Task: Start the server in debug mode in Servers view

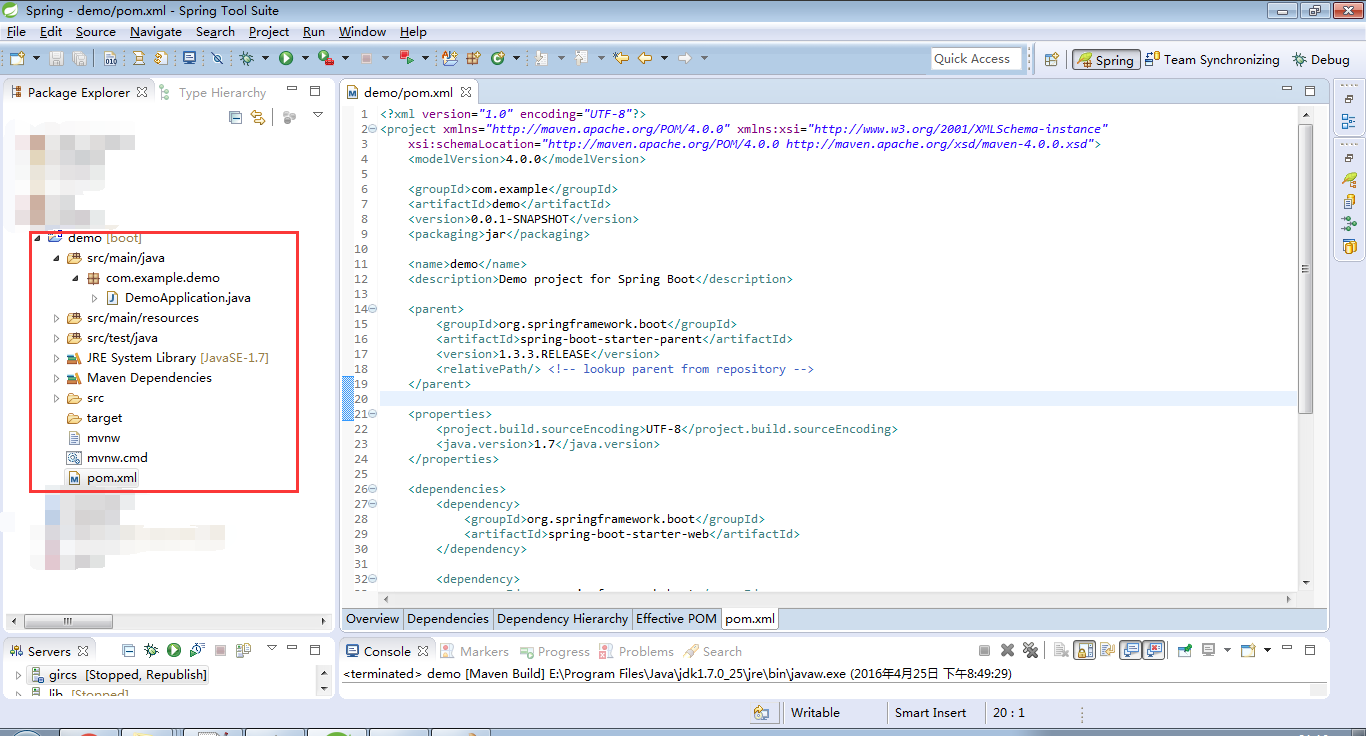Action: click(151, 650)
